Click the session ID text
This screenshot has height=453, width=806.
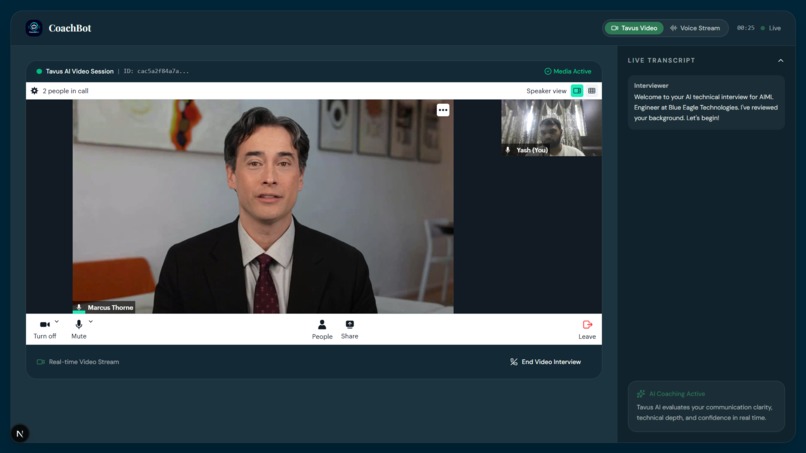pos(156,71)
